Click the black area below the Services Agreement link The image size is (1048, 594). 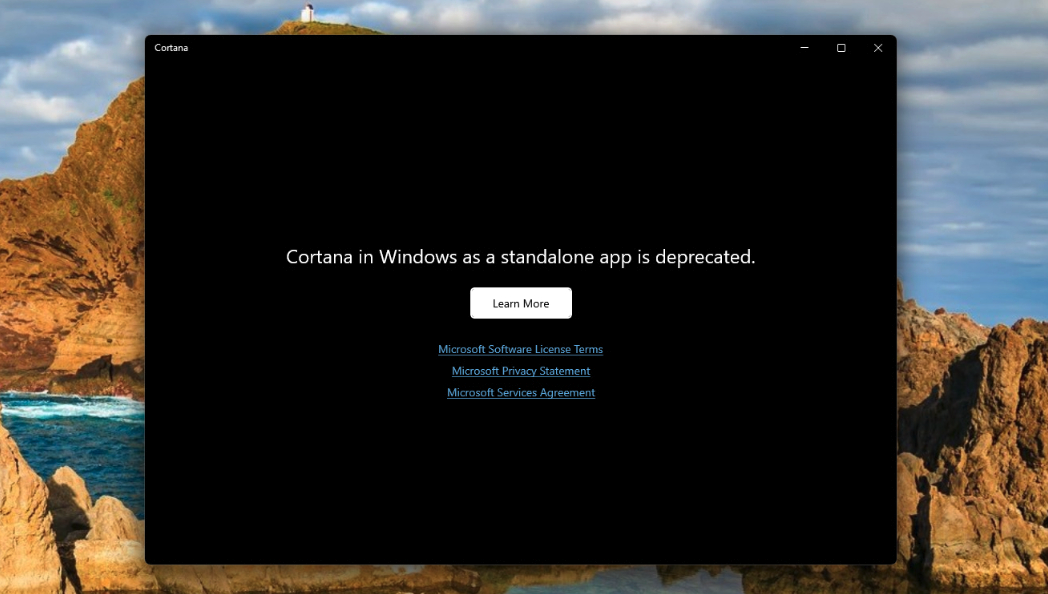click(x=520, y=480)
